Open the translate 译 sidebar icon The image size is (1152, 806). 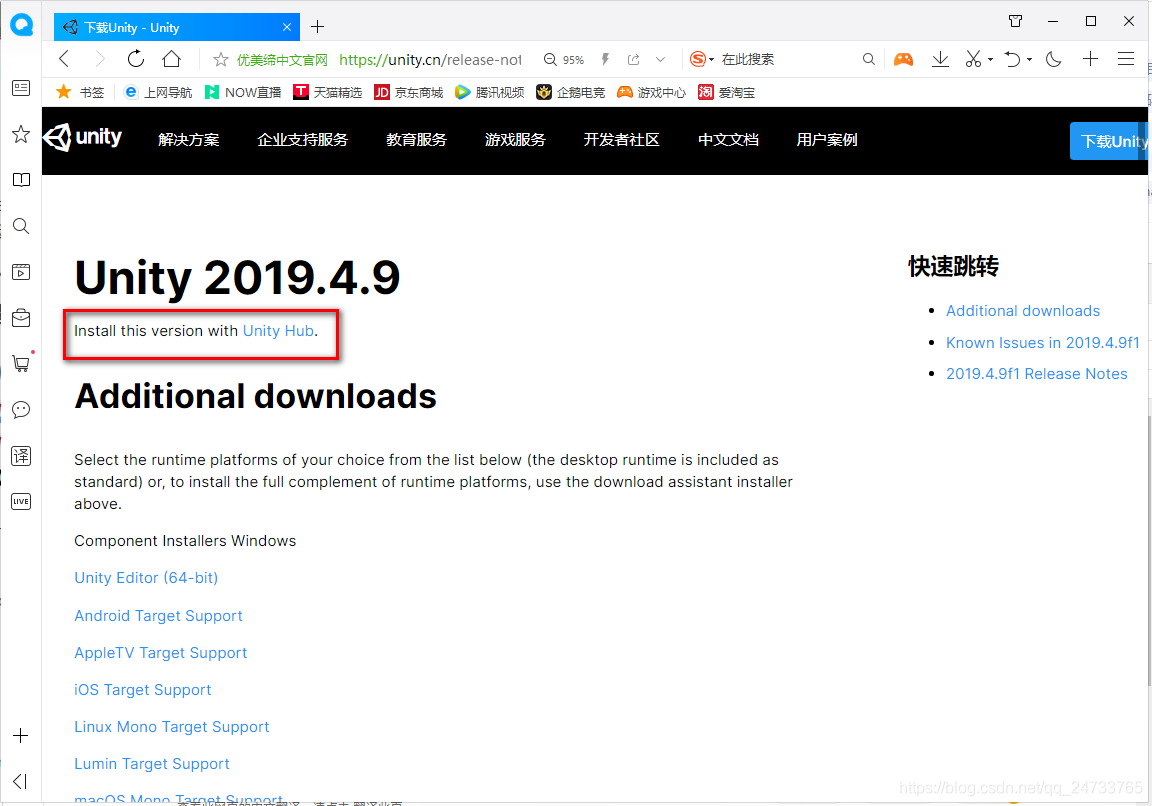coord(21,456)
